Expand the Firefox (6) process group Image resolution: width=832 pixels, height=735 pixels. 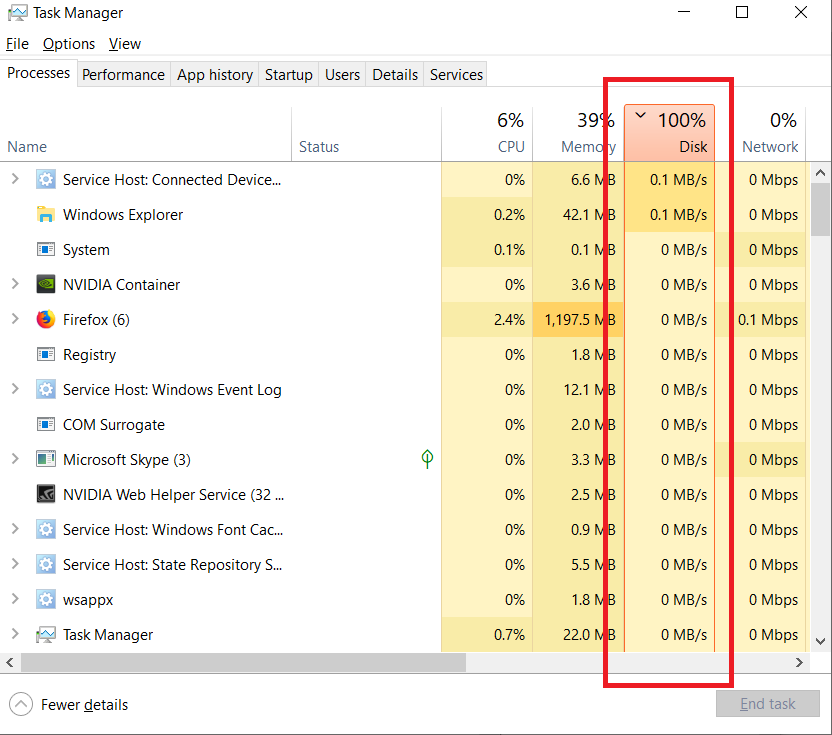tap(15, 319)
